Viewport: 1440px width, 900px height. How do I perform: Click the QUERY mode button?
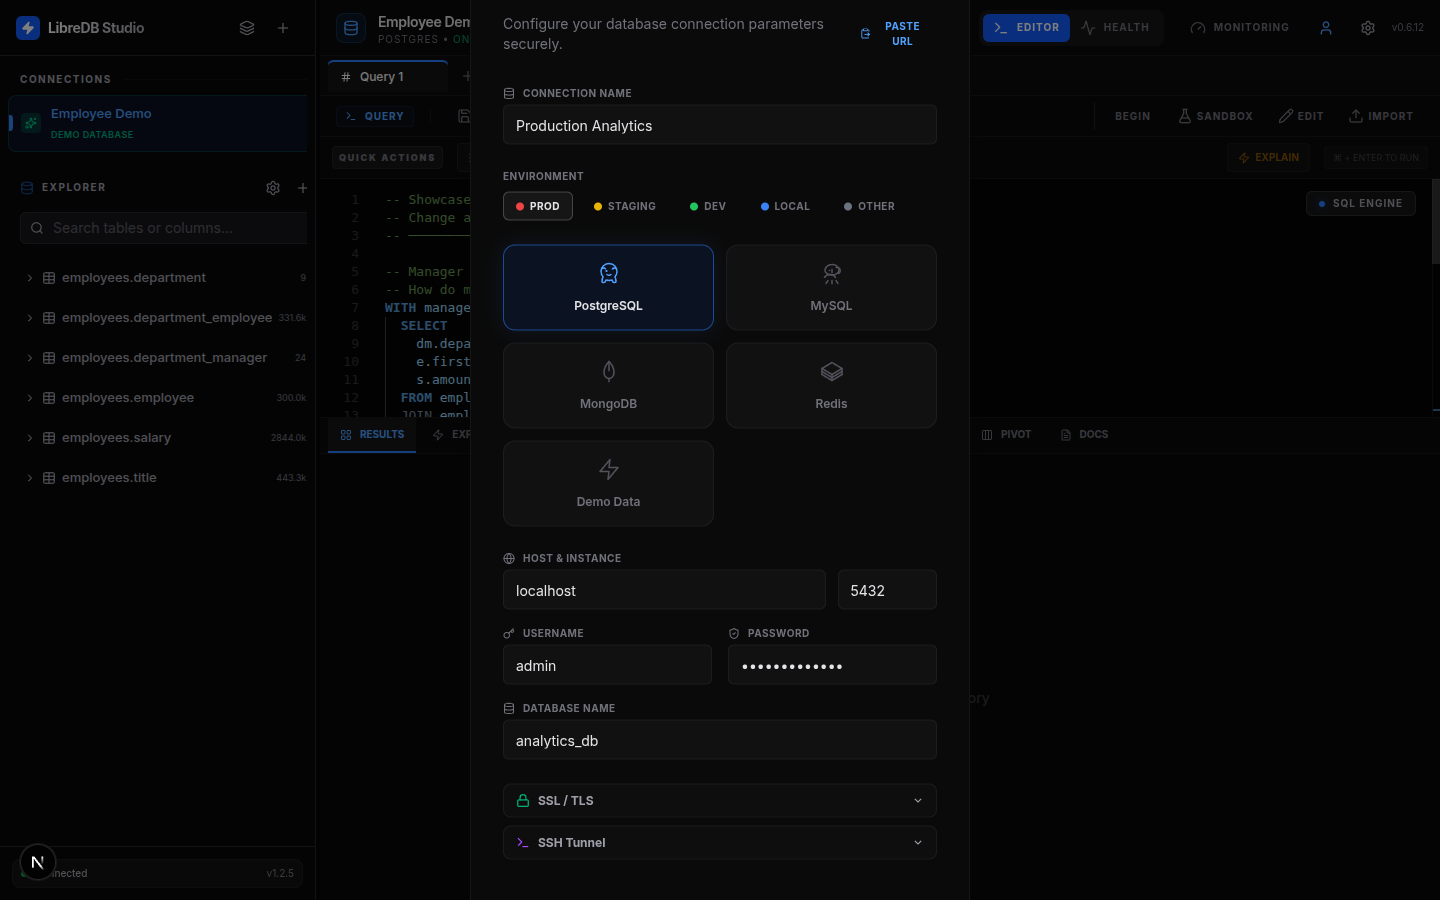point(375,116)
